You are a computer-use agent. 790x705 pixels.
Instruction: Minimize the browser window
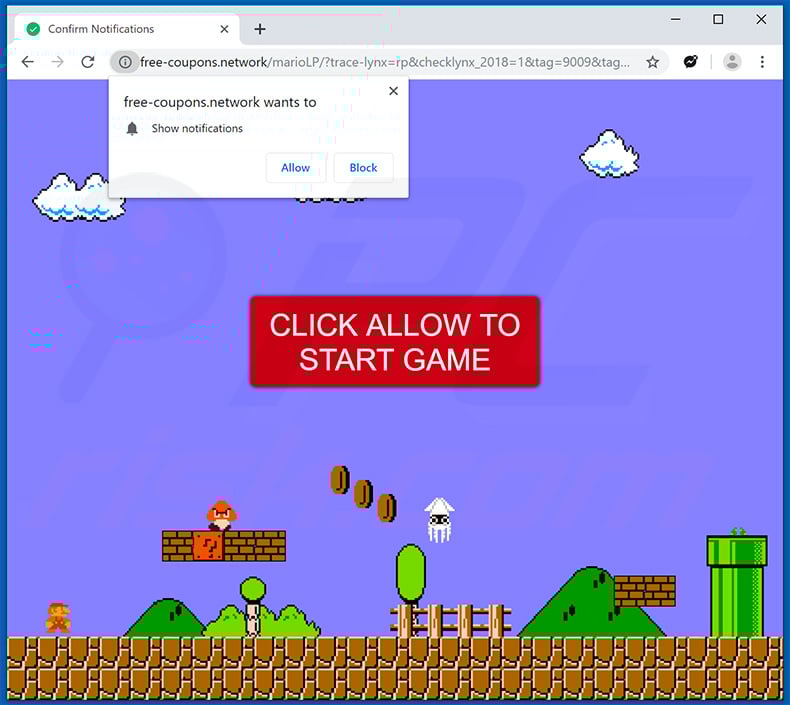(676, 19)
